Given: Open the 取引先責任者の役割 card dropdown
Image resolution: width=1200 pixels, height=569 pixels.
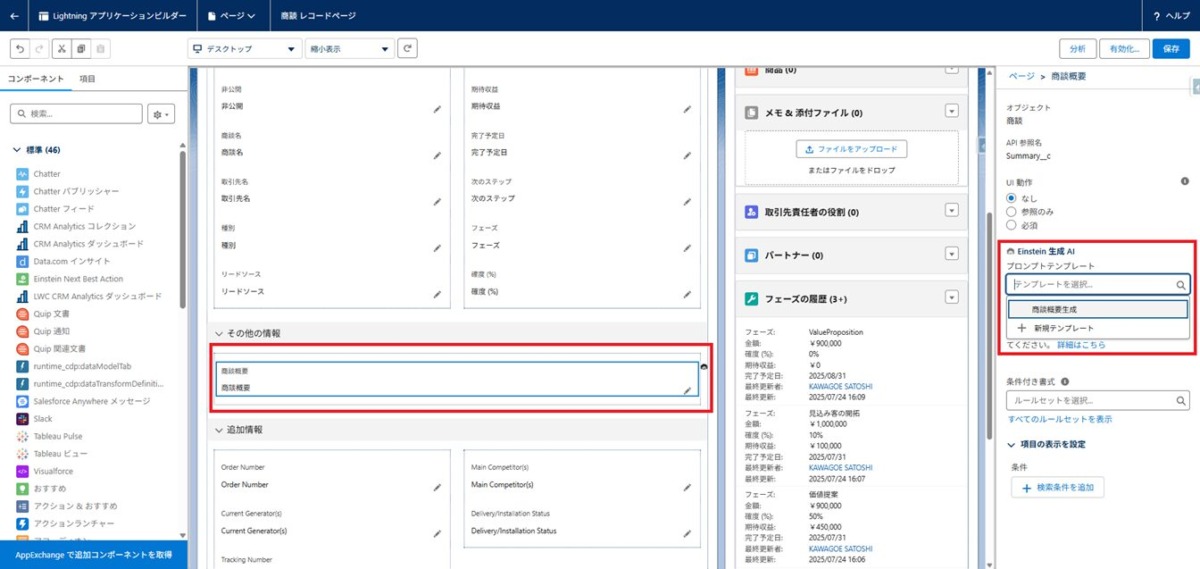Looking at the screenshot, I should click(x=951, y=210).
